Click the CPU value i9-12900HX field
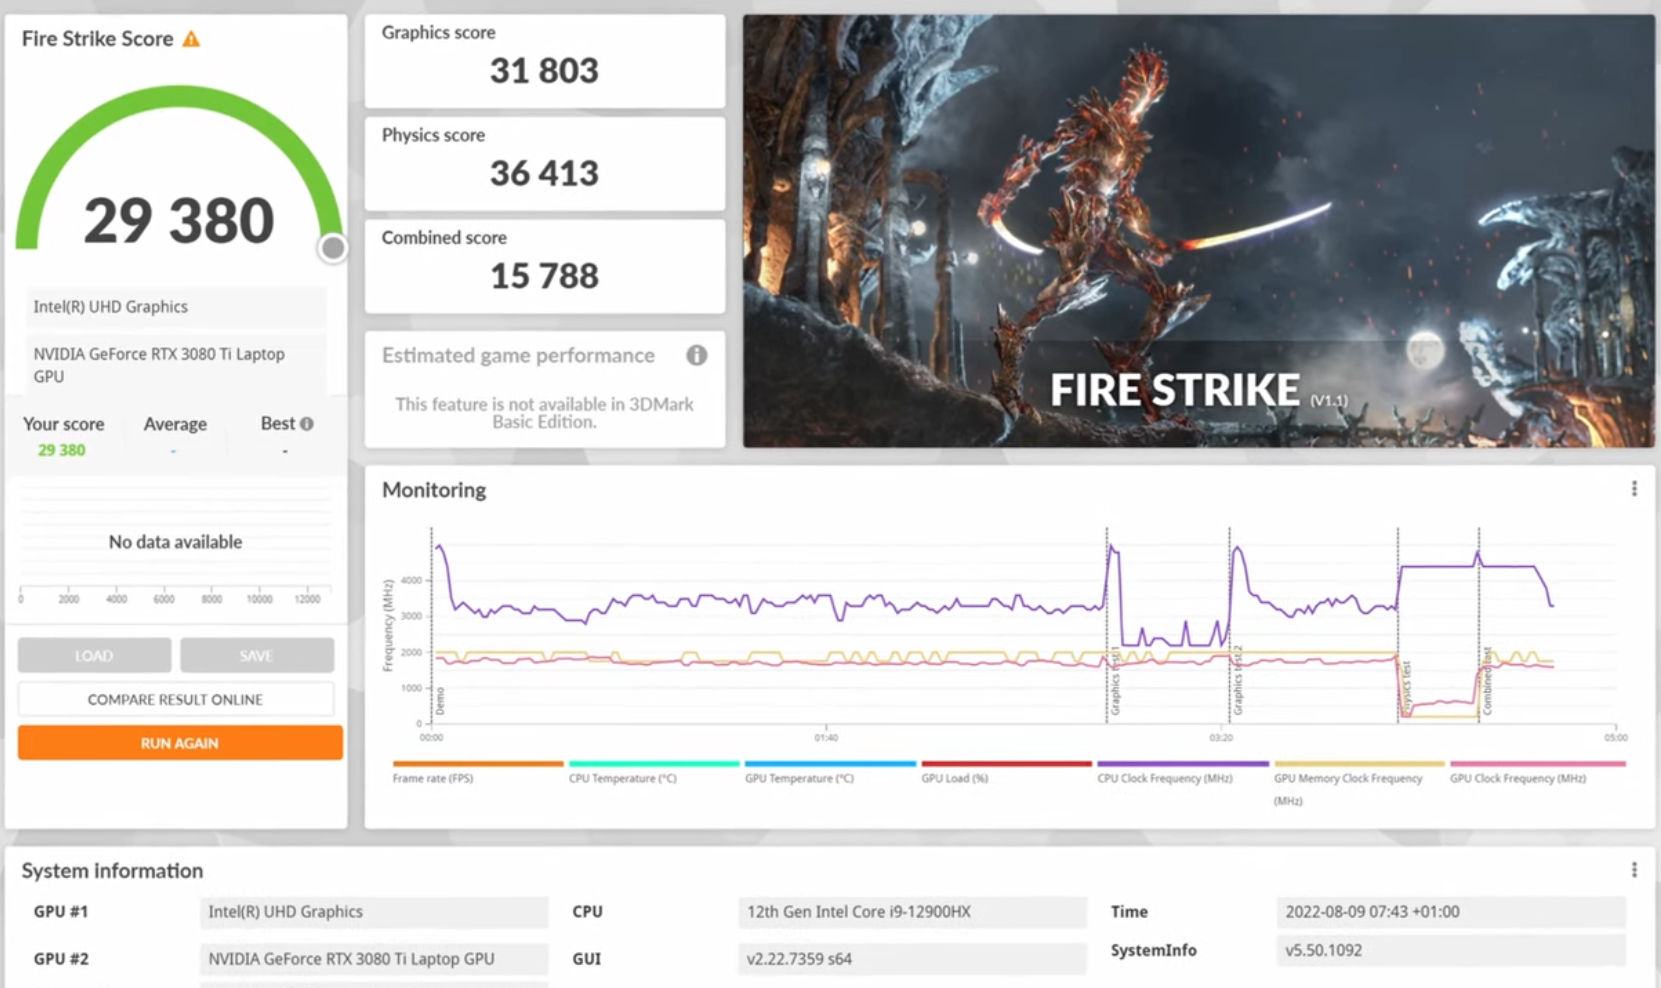The image size is (1661, 988). click(x=912, y=912)
